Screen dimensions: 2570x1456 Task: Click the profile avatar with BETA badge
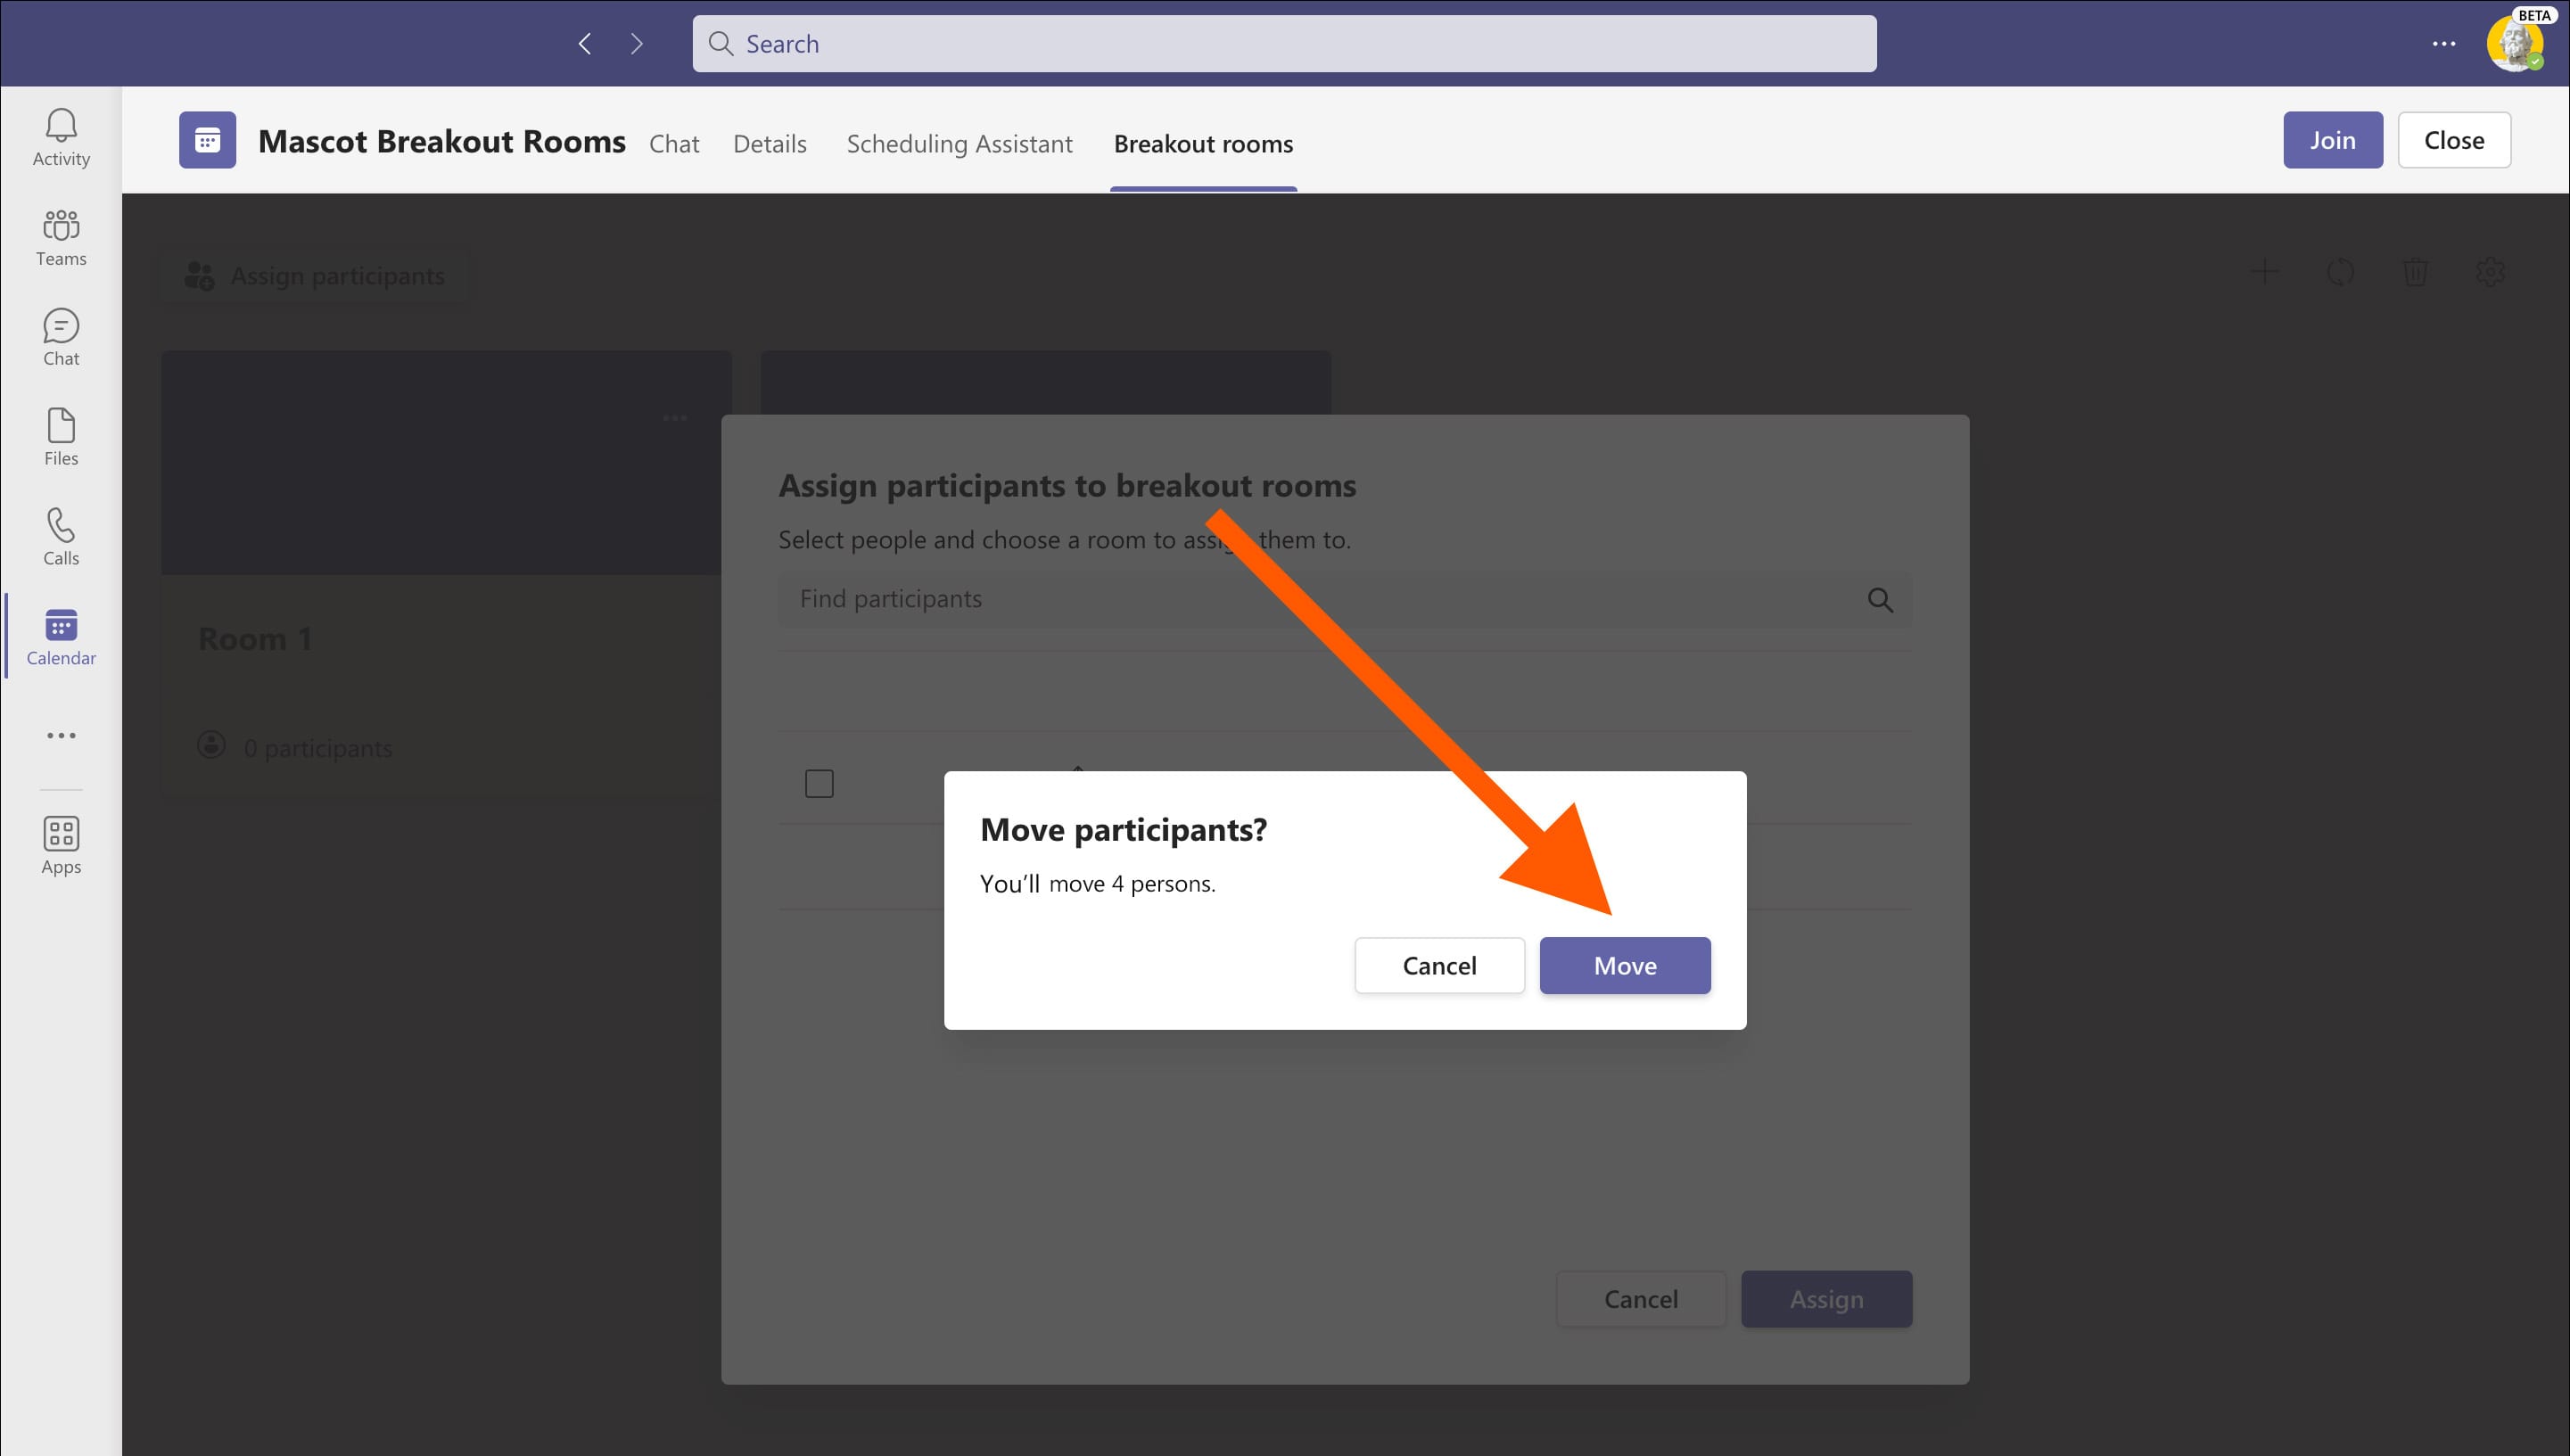click(2513, 44)
